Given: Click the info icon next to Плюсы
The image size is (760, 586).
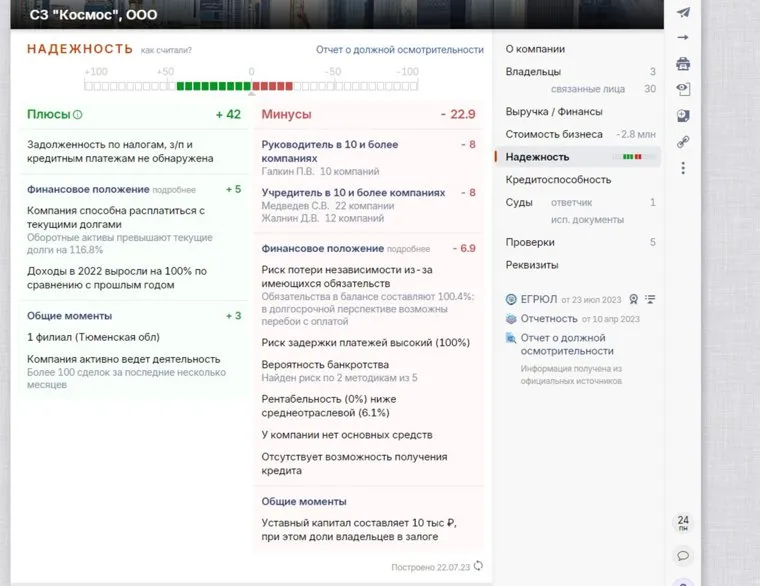Looking at the screenshot, I should coord(78,115).
